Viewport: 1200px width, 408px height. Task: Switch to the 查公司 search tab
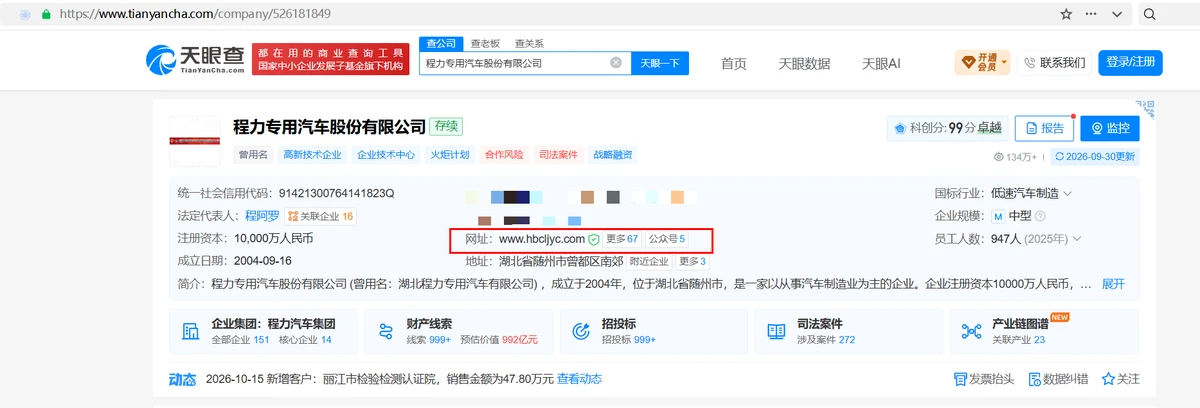point(441,43)
